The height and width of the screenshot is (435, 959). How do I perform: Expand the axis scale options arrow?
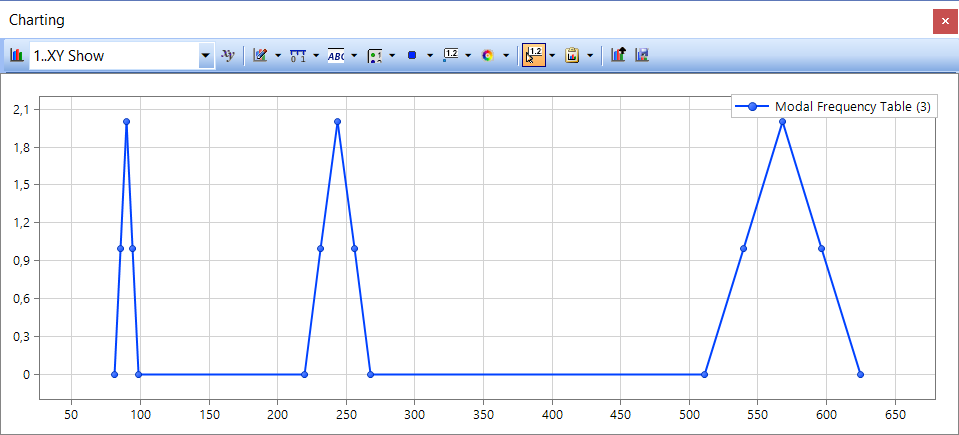316,55
